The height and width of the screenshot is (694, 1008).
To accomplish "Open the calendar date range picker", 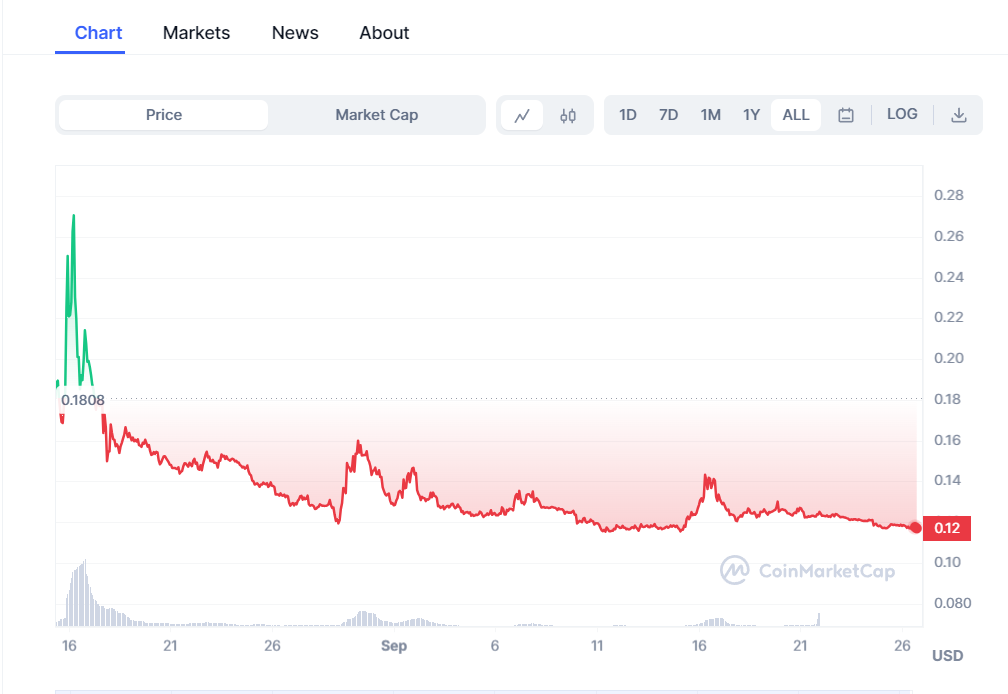I will click(846, 115).
